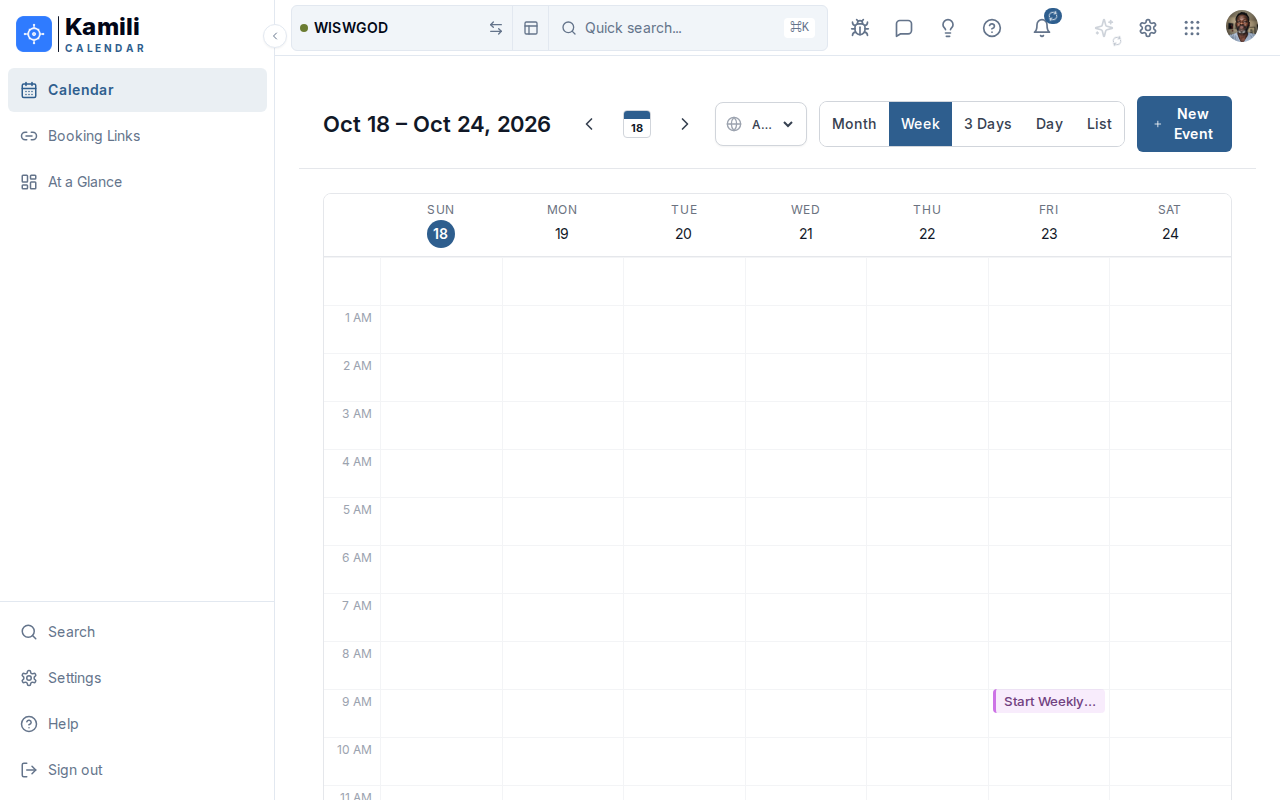
Task: Click the Kamili Calendar logo icon
Action: (34, 34)
